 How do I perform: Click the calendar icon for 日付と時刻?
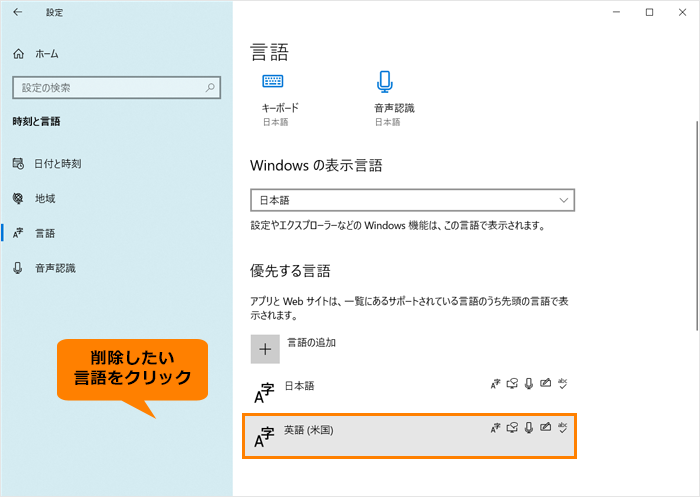18,164
